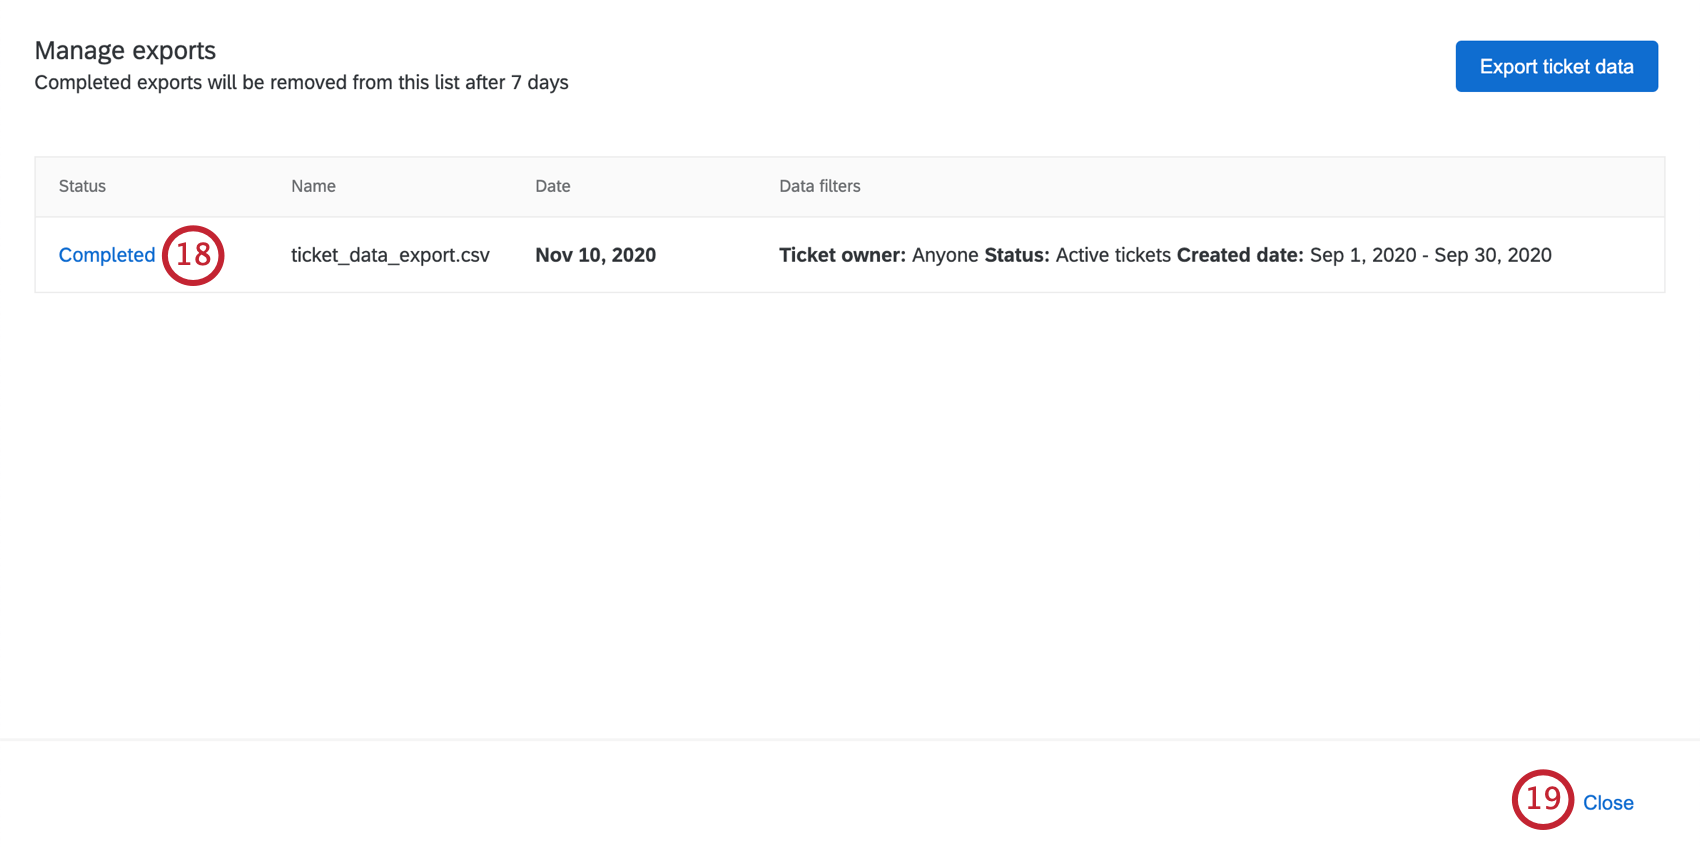Click the red circled number 18 marker
The width and height of the screenshot is (1700, 848).
point(193,255)
